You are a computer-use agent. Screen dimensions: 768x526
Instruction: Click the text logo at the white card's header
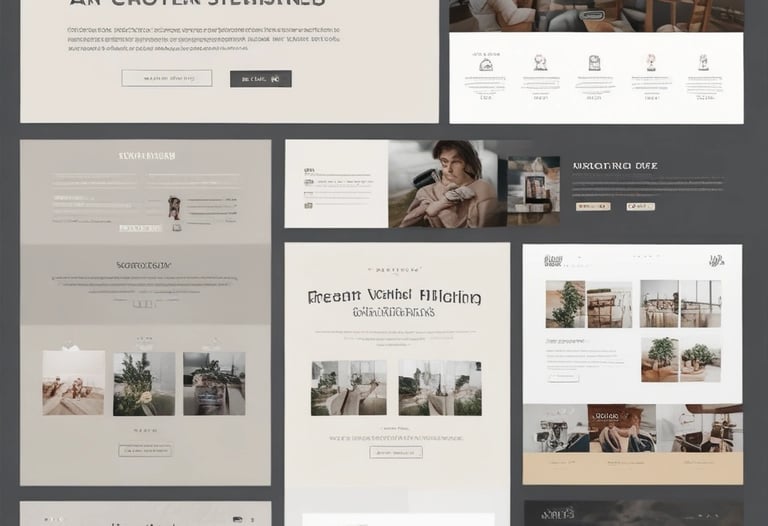[553, 261]
